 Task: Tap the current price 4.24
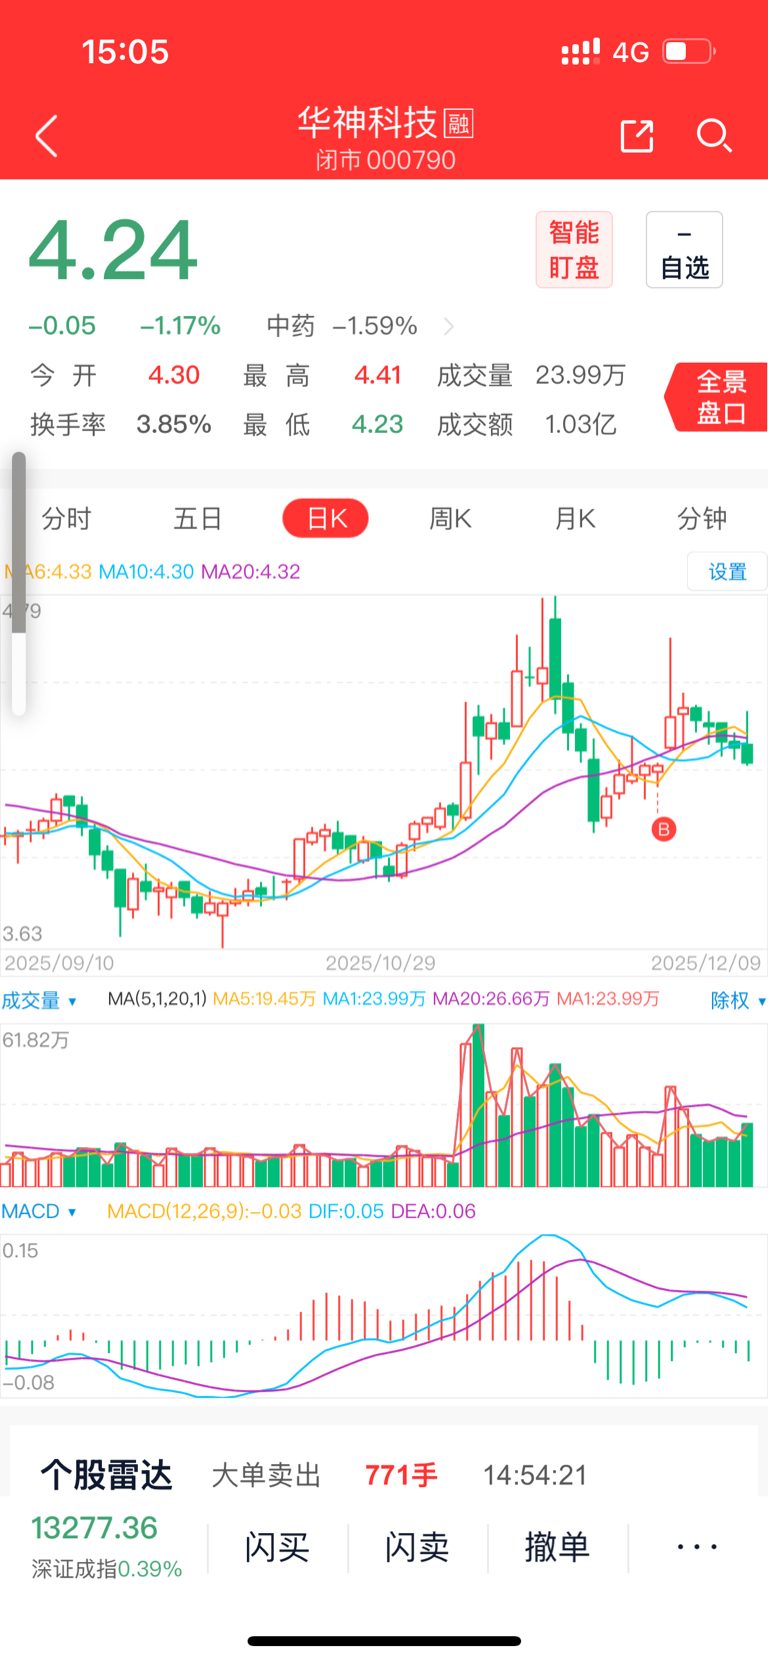[113, 250]
